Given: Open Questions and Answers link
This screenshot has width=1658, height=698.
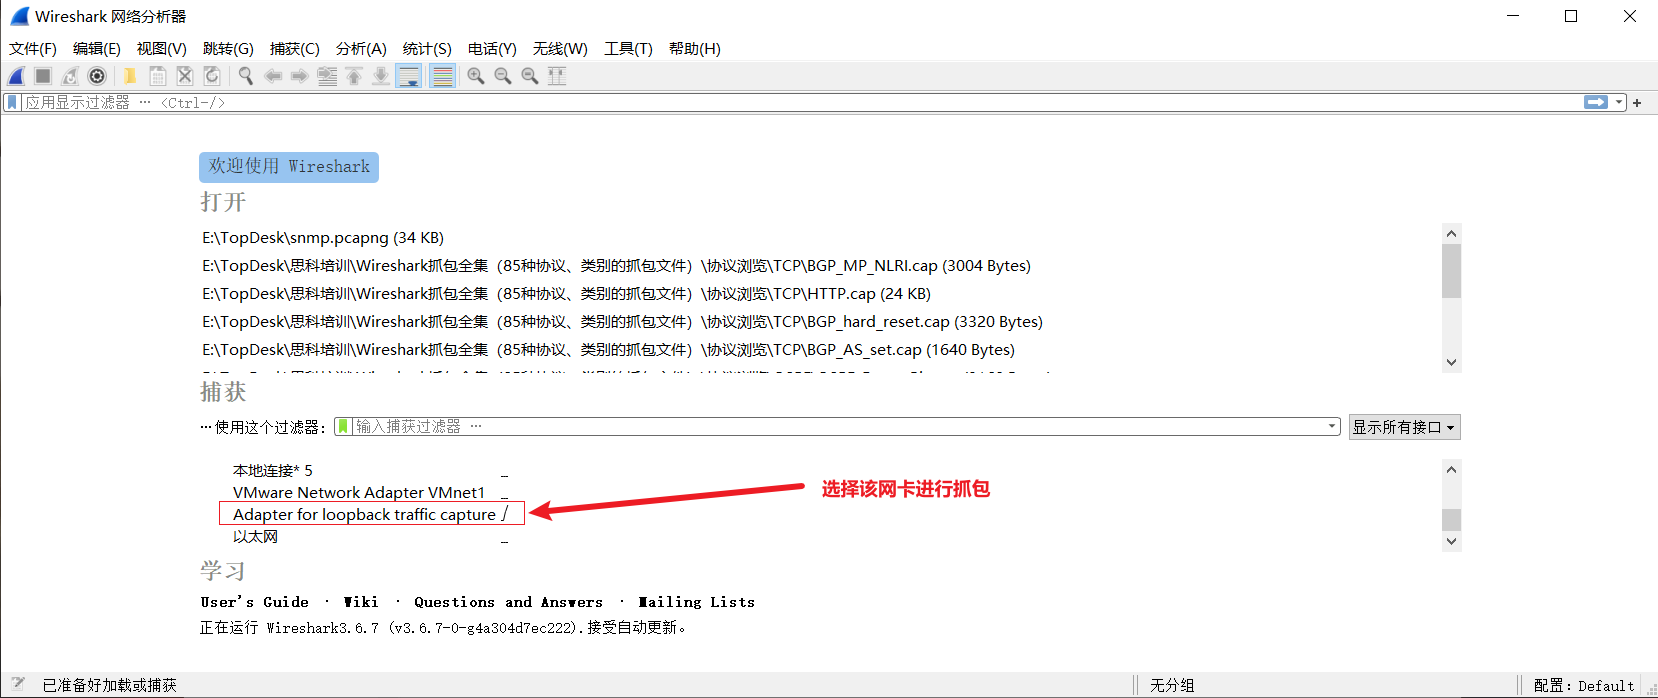Looking at the screenshot, I should [x=508, y=602].
